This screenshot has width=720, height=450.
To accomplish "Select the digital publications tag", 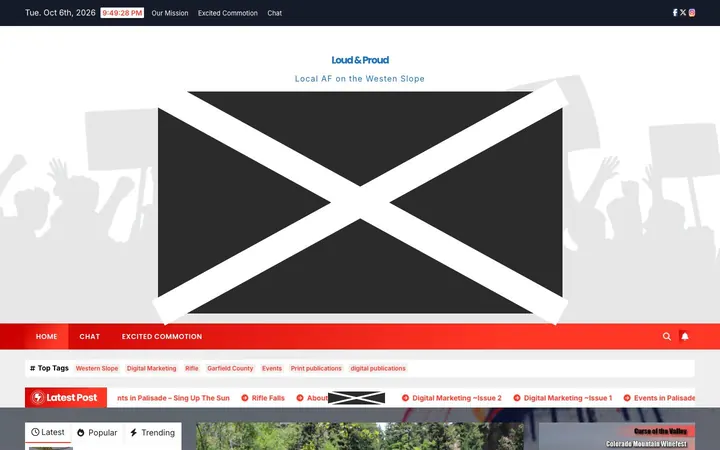I will coord(378,368).
